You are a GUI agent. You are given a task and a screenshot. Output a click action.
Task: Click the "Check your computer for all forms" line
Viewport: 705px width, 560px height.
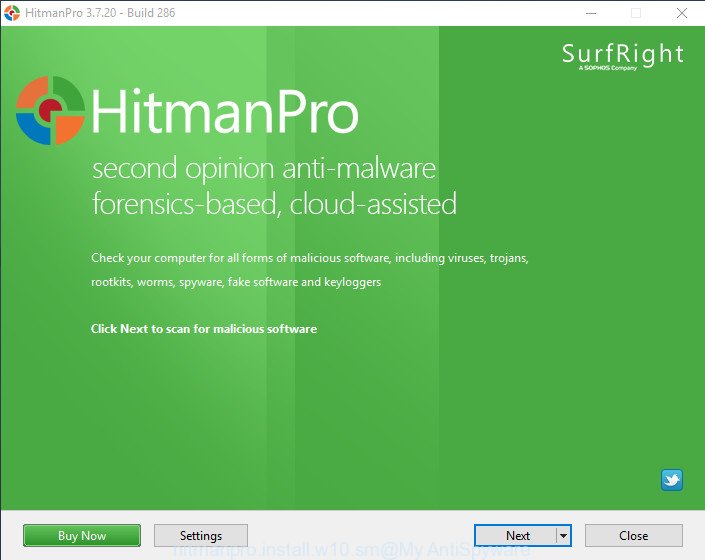(310, 258)
